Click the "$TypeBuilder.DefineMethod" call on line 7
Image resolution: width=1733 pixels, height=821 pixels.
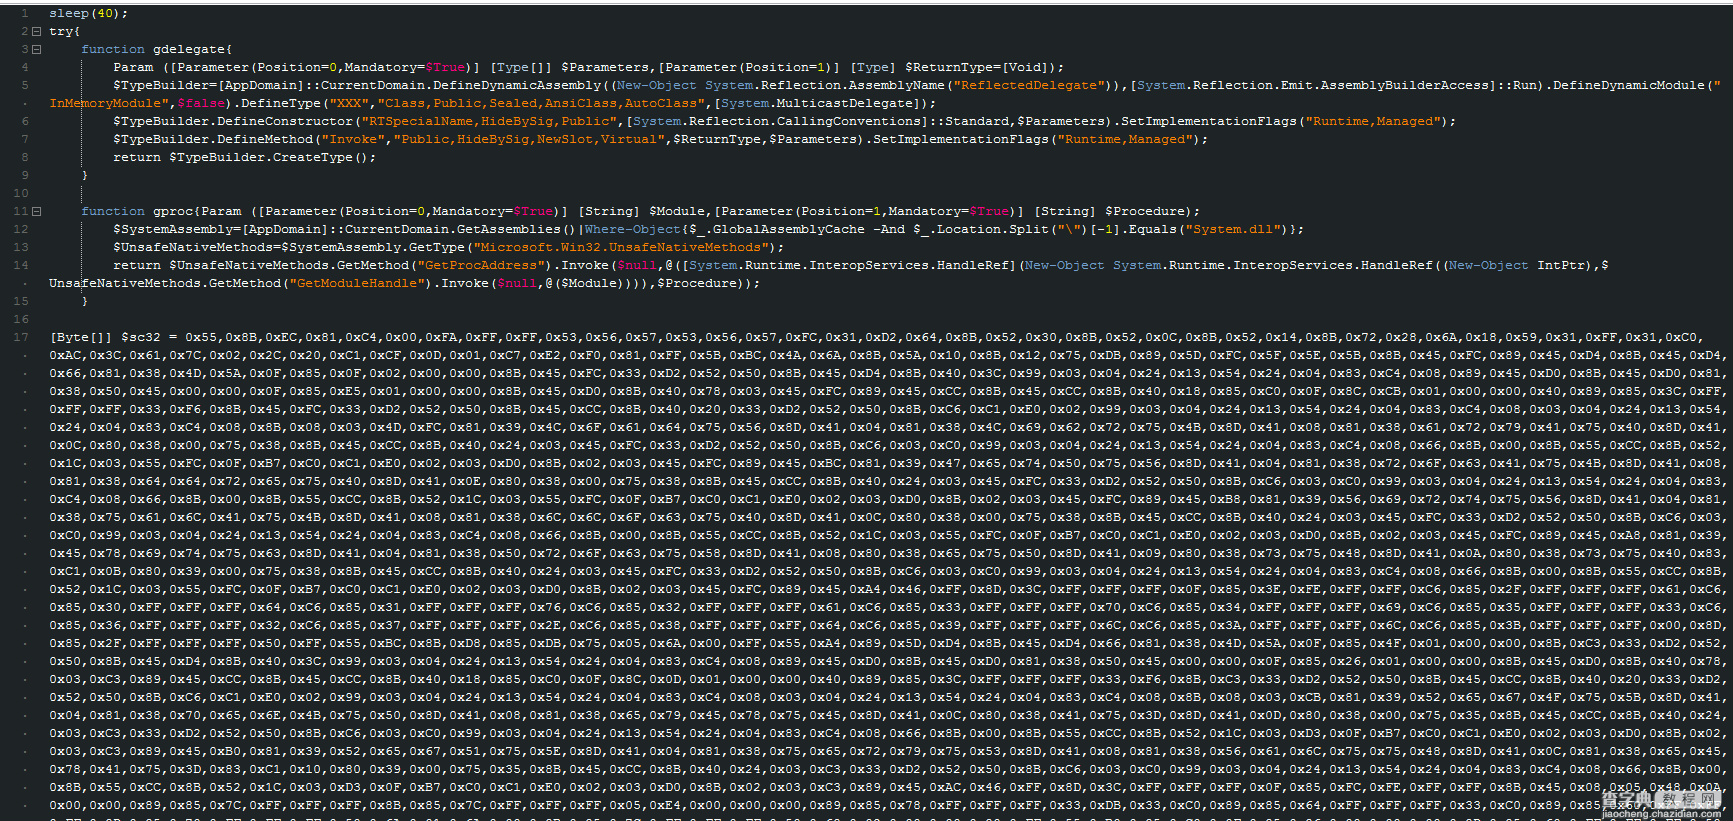click(213, 139)
